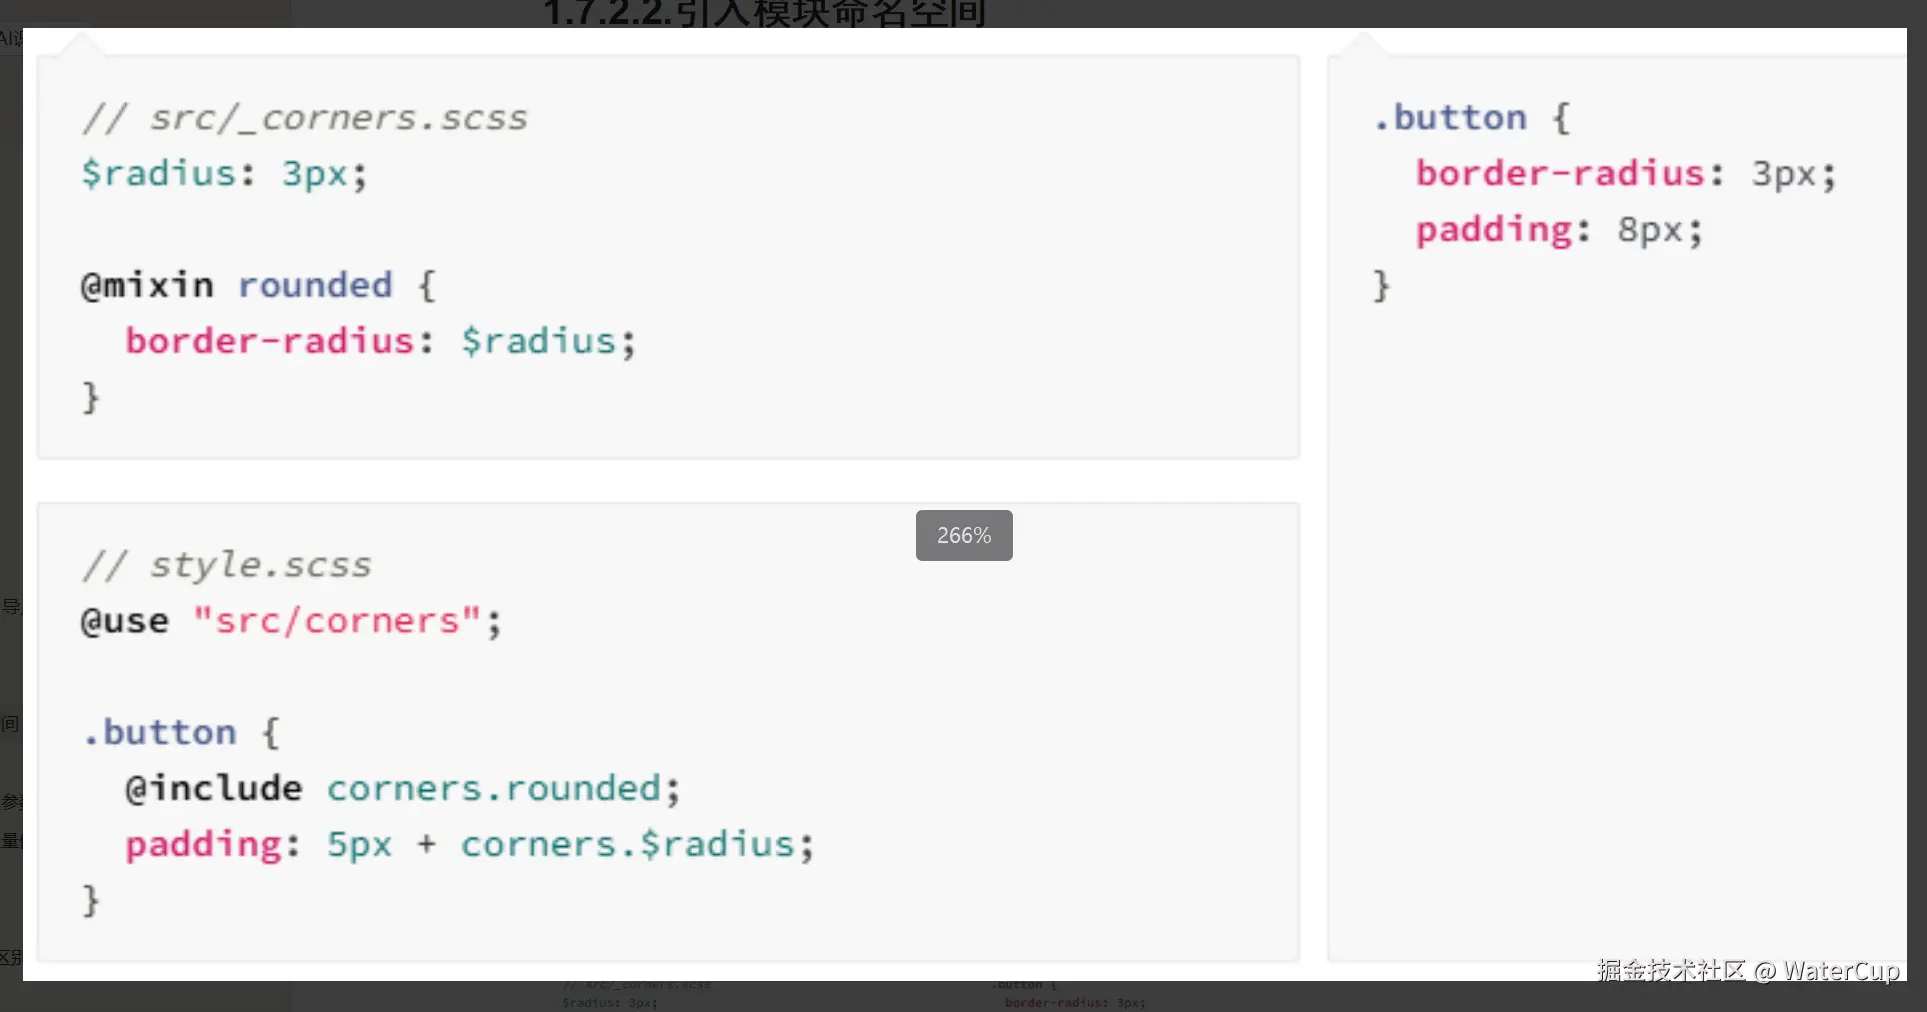Click the "@mixin rounded {" line
1927x1012 pixels.
pos(258,286)
